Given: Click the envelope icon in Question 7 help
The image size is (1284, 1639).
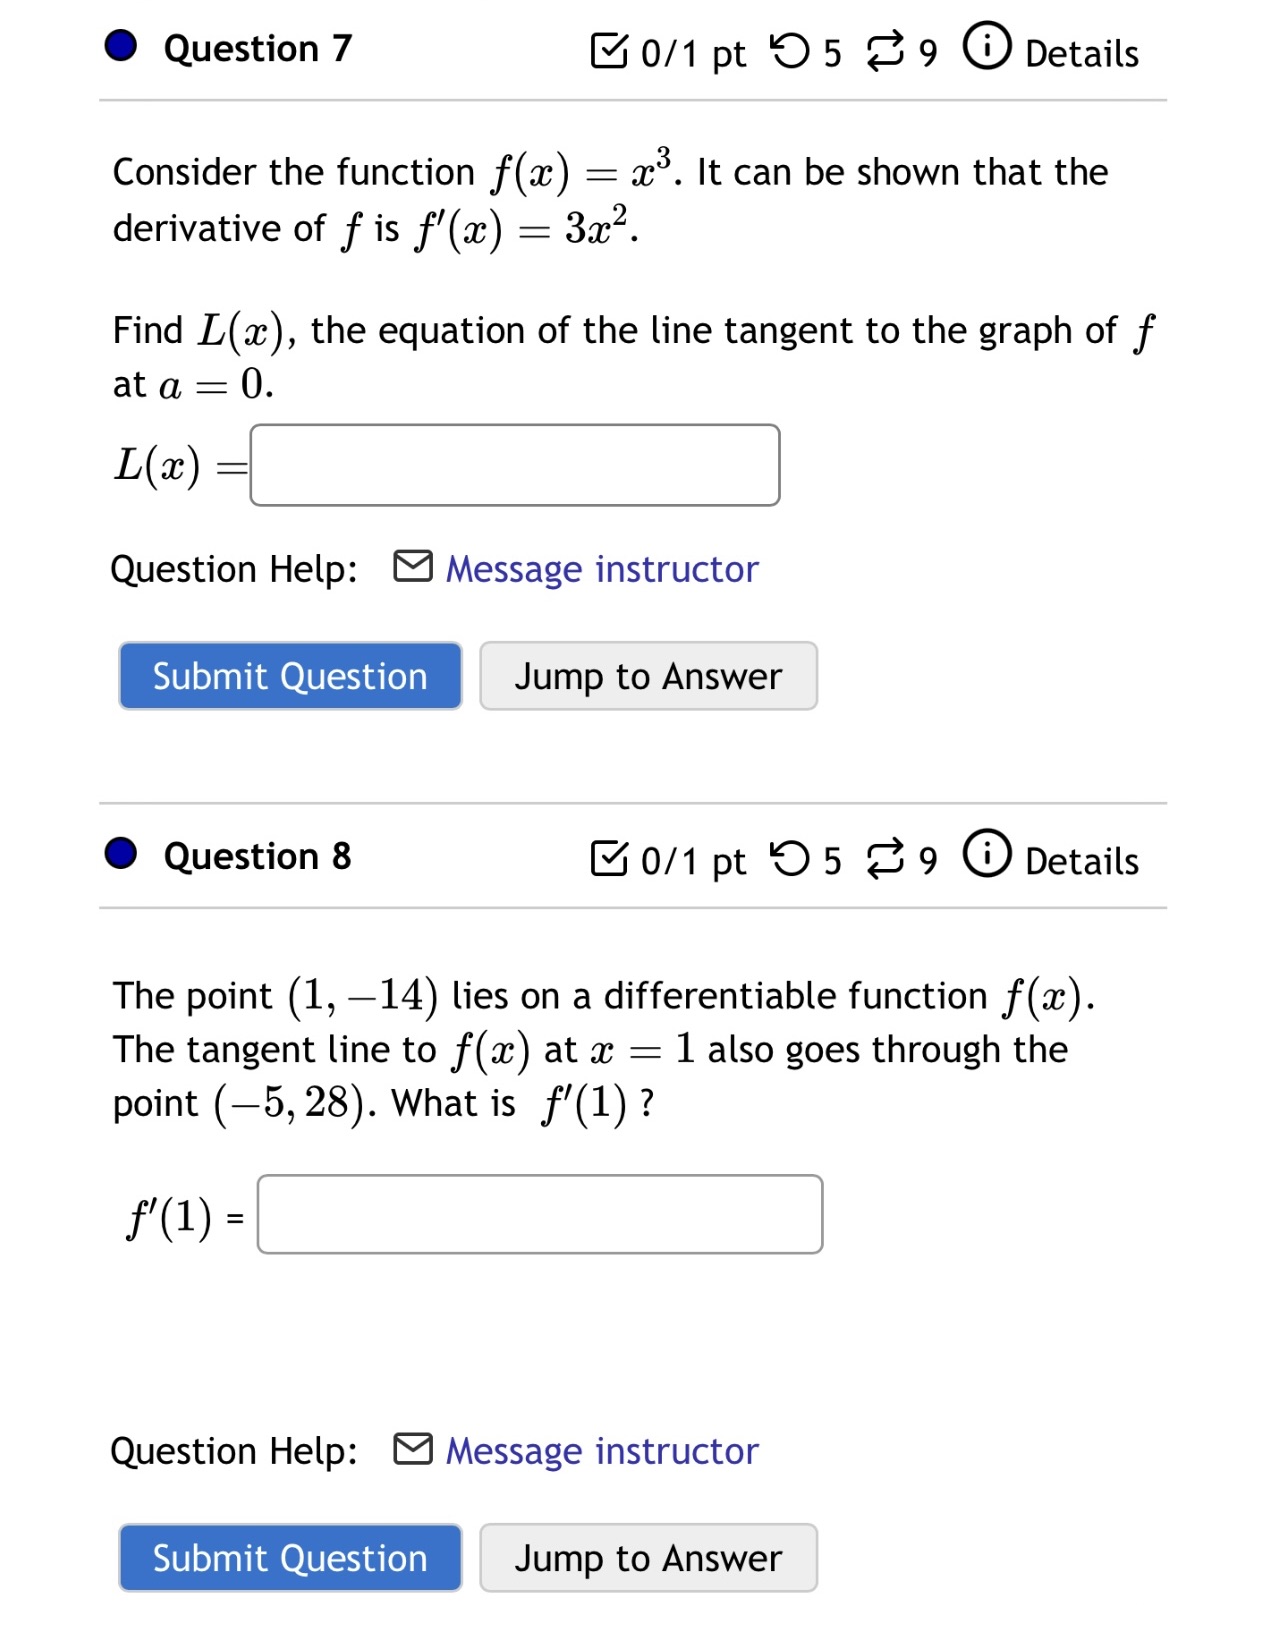Looking at the screenshot, I should (x=411, y=568).
